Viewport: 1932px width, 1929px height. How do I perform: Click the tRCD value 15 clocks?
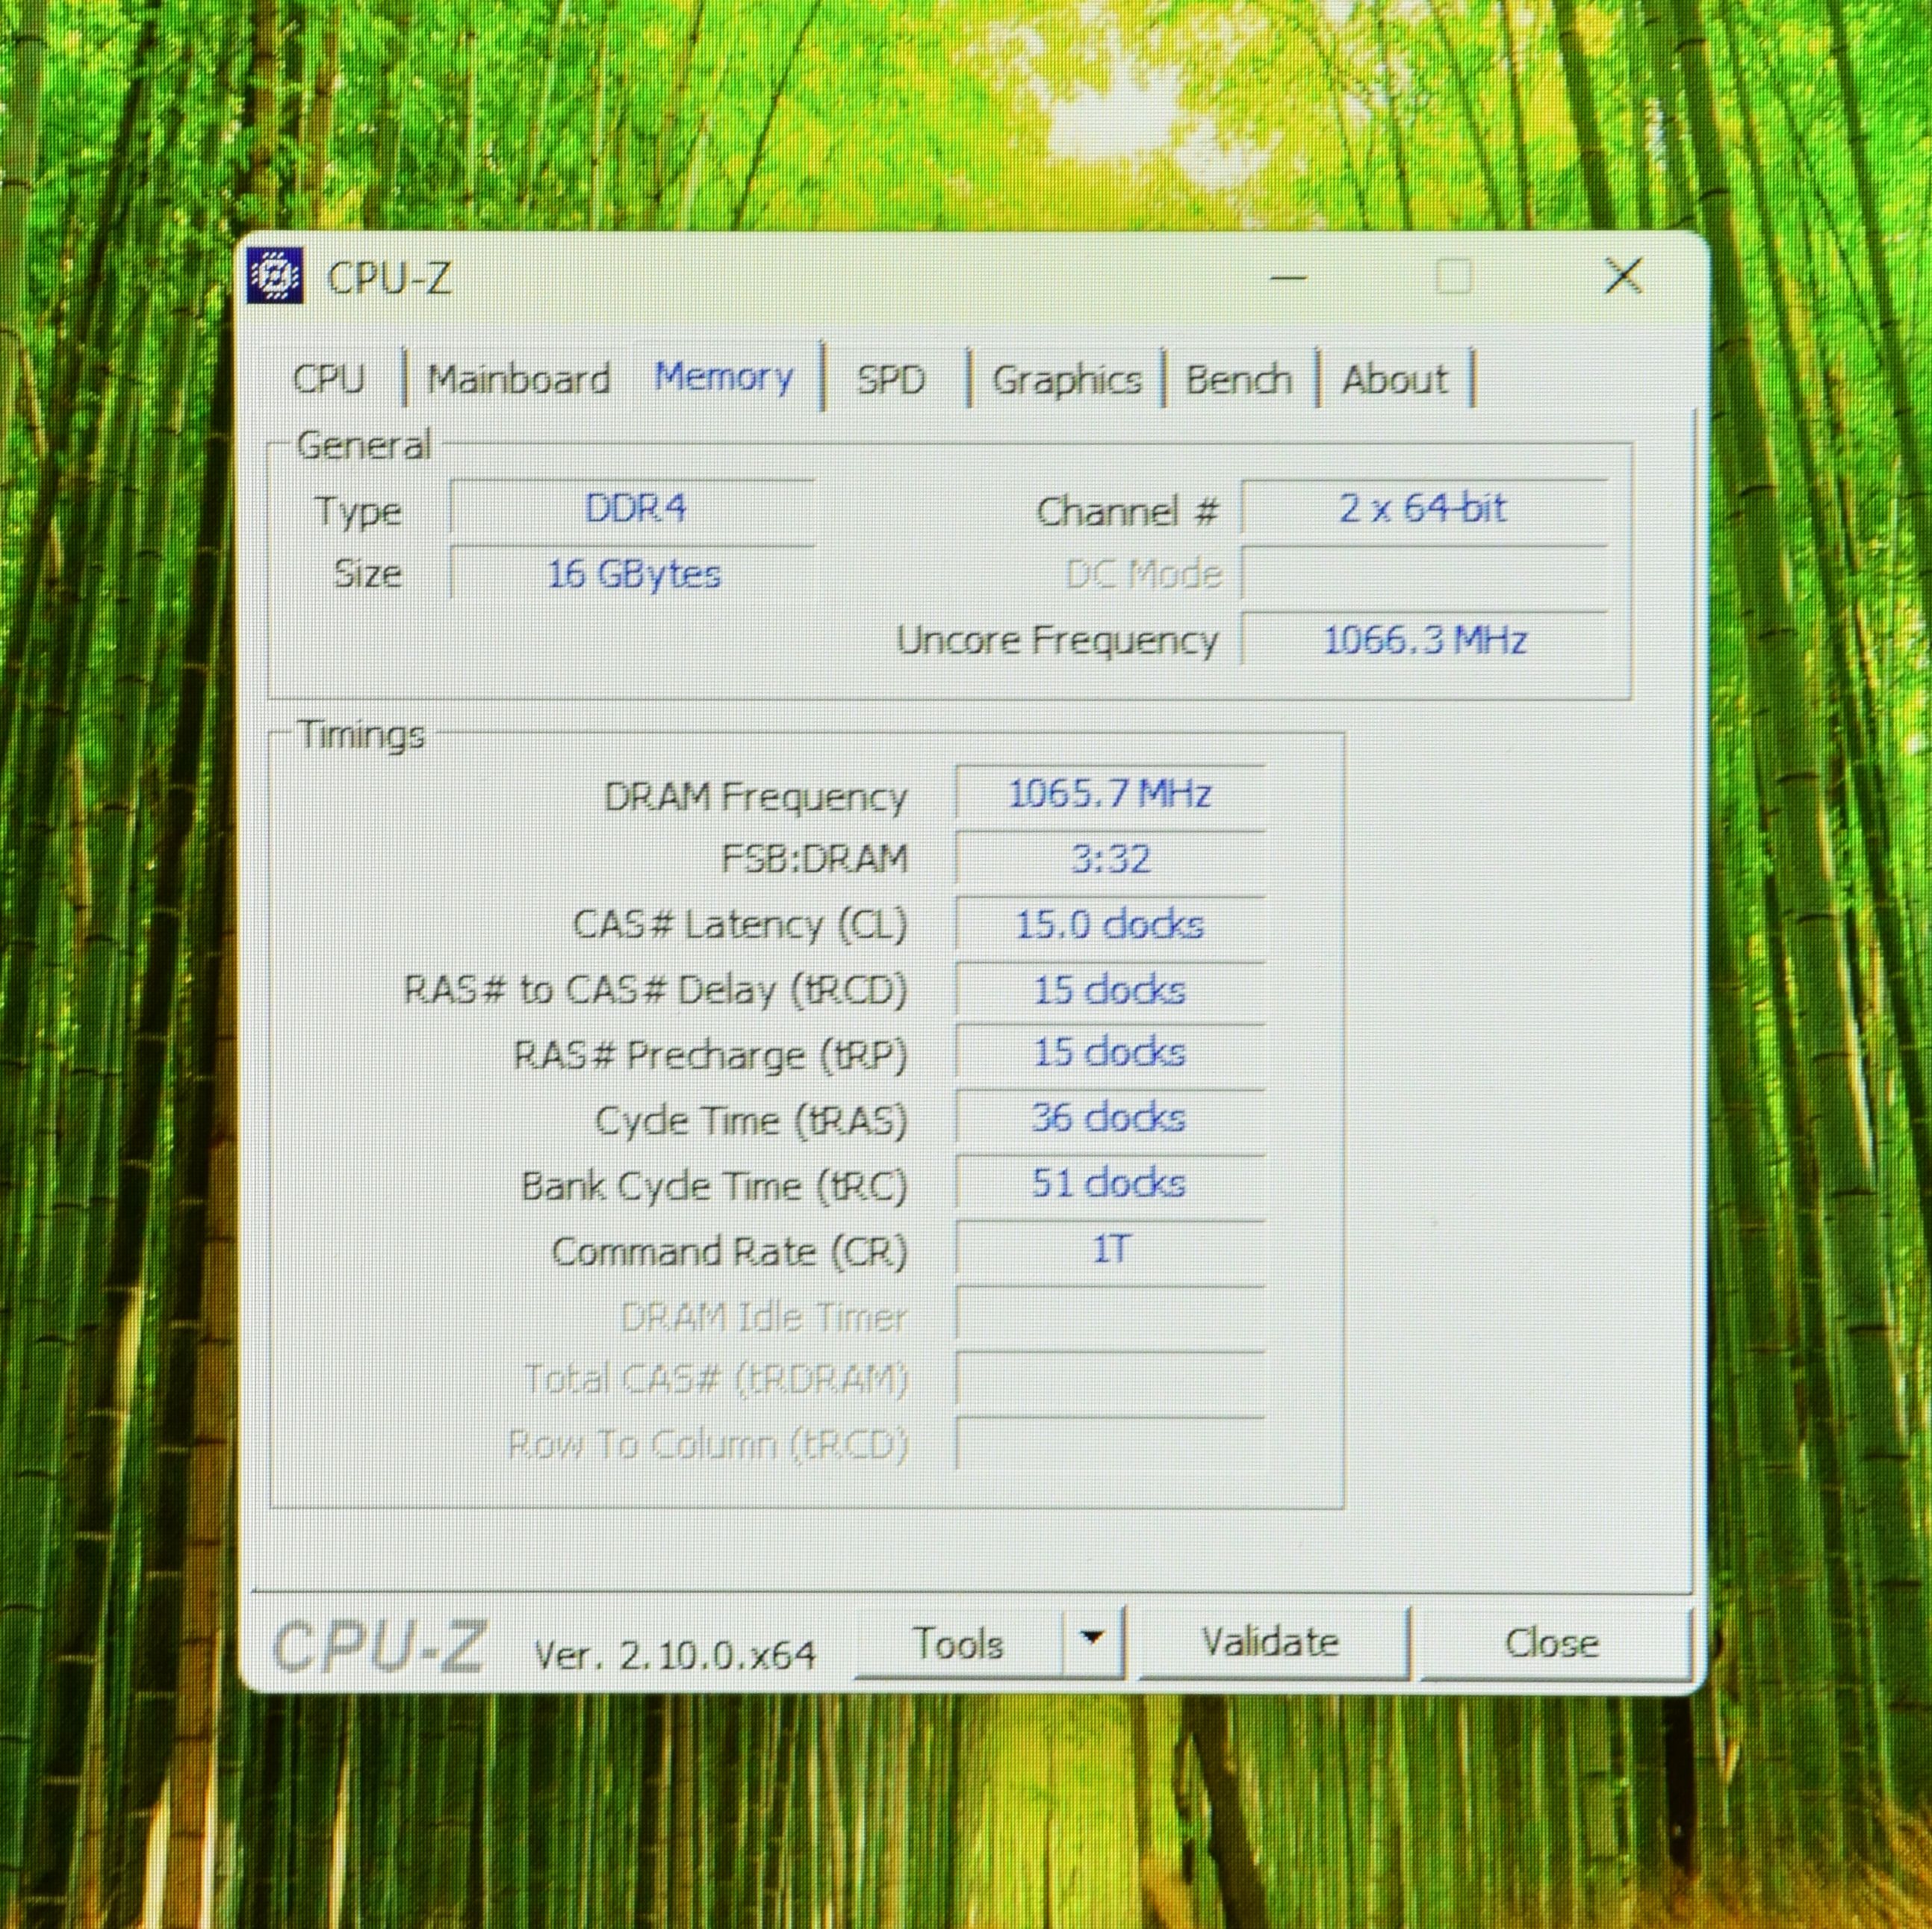click(1110, 989)
